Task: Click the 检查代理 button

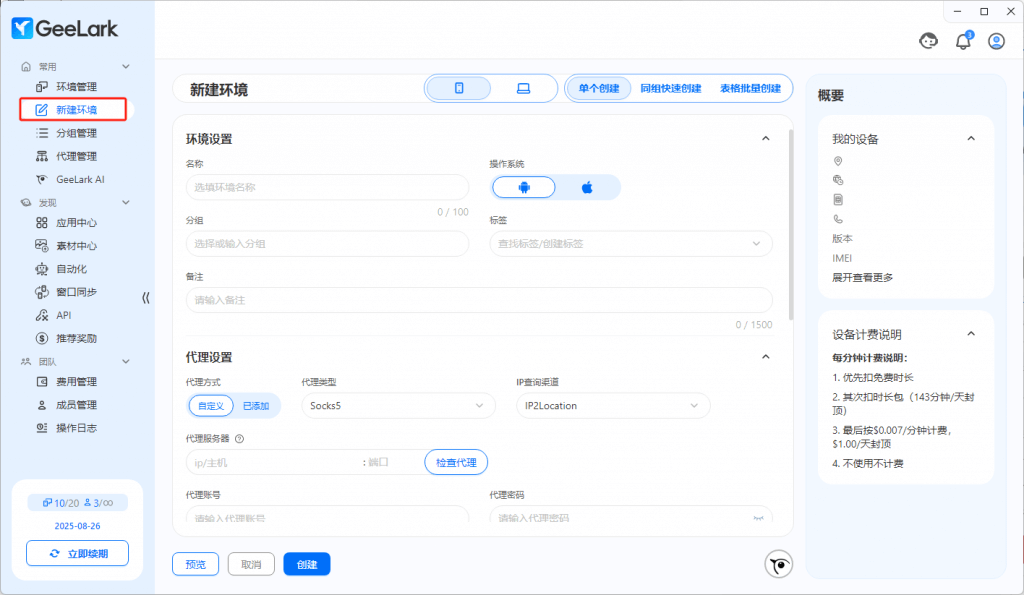Action: tap(456, 462)
